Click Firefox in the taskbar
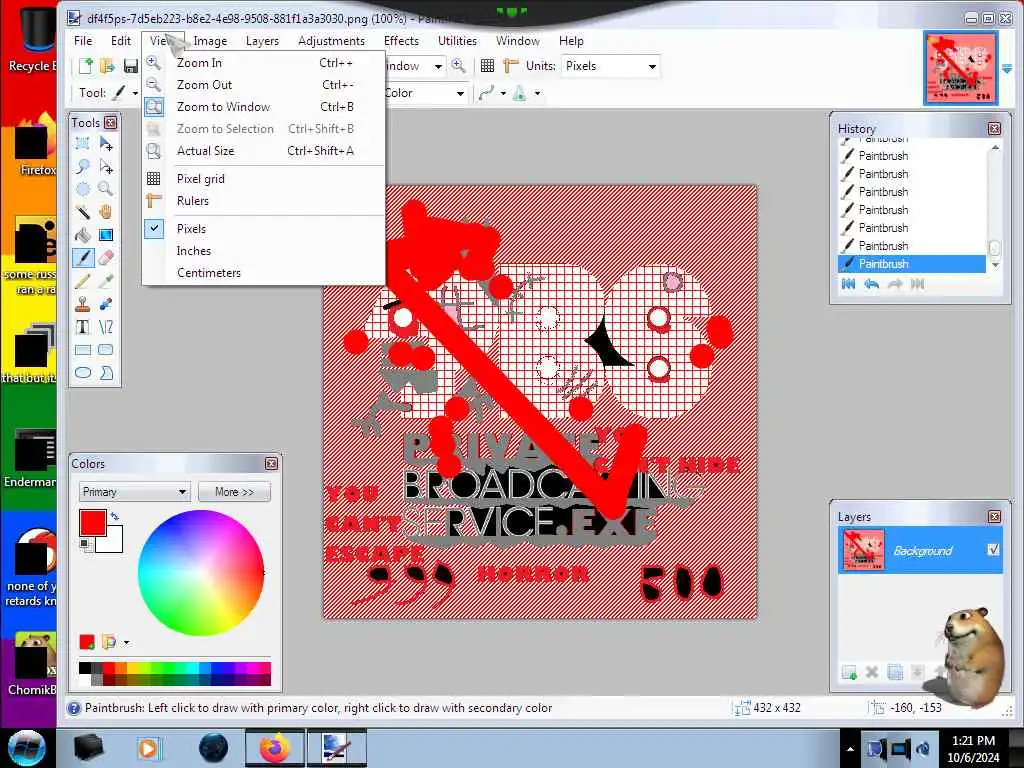 (x=274, y=748)
